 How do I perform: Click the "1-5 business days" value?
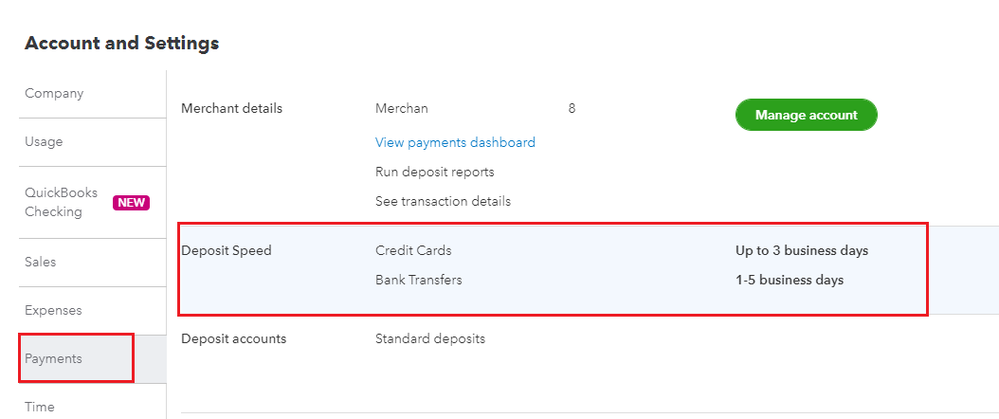tap(789, 280)
